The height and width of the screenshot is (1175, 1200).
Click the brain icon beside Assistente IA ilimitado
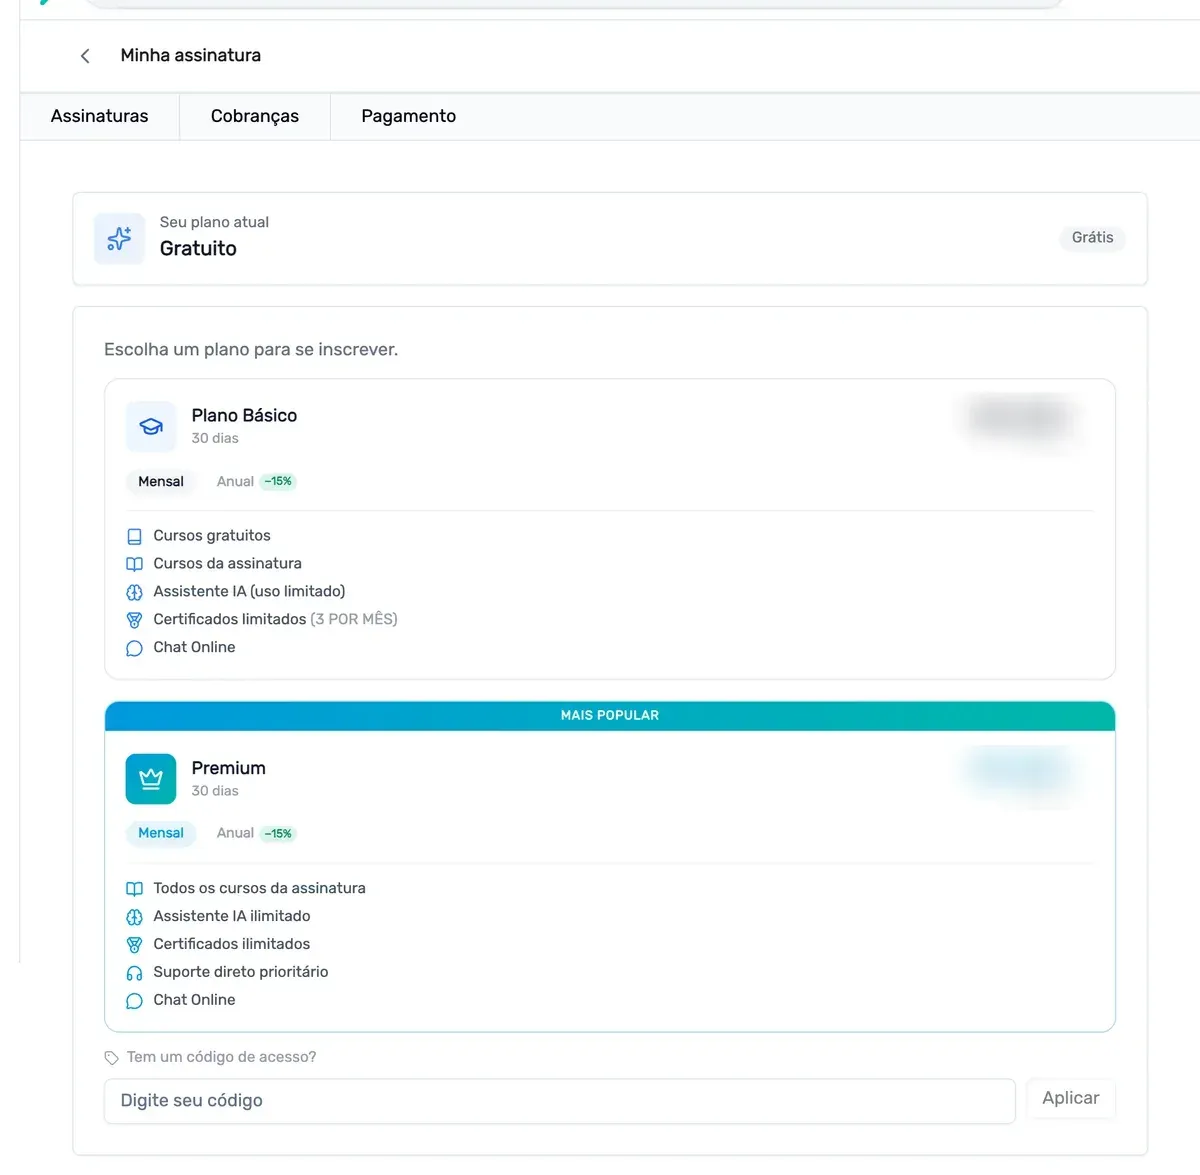(x=134, y=916)
